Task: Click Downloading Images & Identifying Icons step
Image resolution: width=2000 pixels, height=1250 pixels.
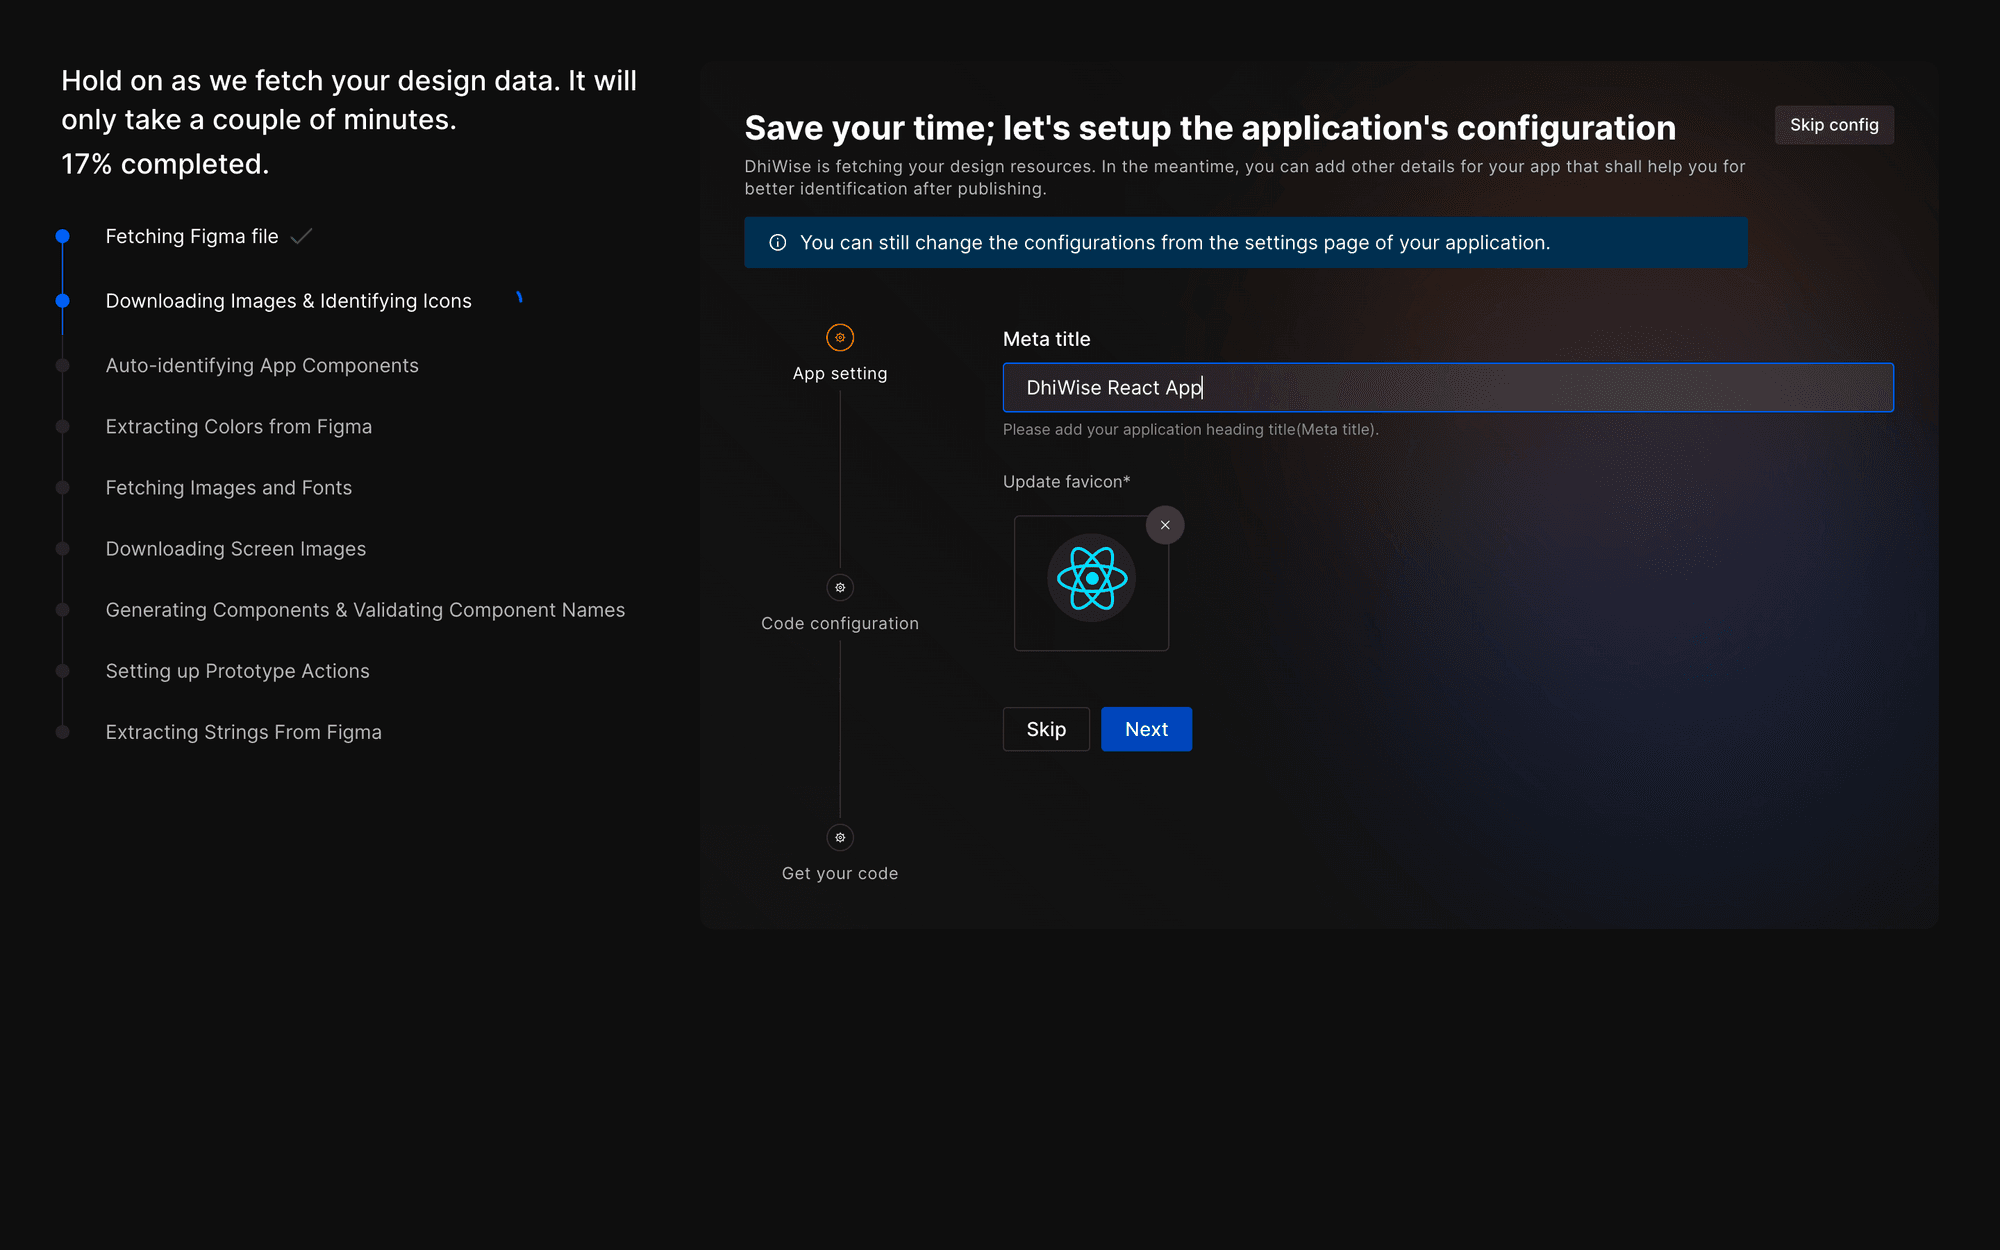Action: coord(288,301)
